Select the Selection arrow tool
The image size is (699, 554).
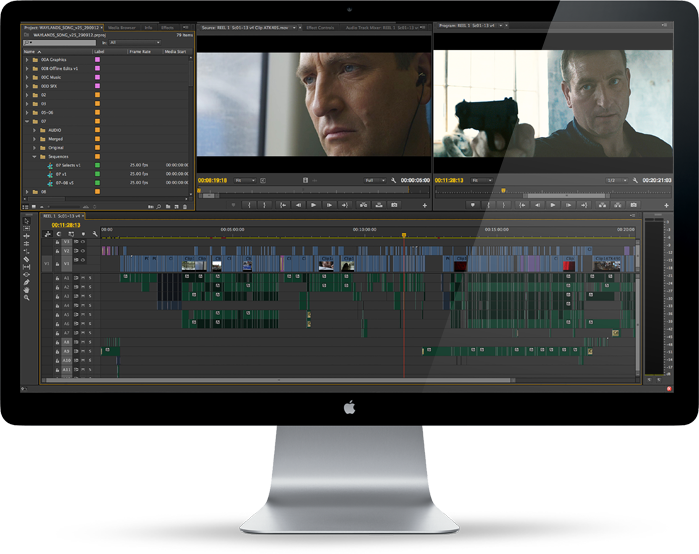point(27,221)
